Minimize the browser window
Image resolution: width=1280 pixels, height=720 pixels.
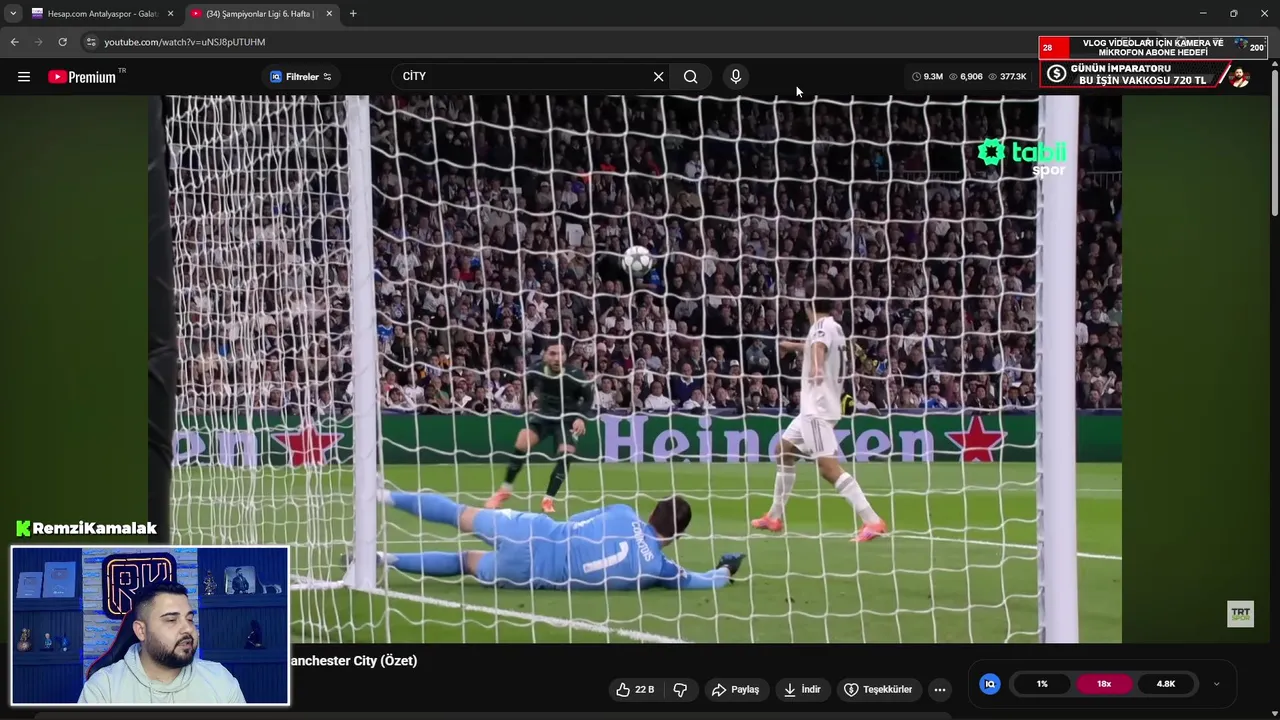(1203, 14)
